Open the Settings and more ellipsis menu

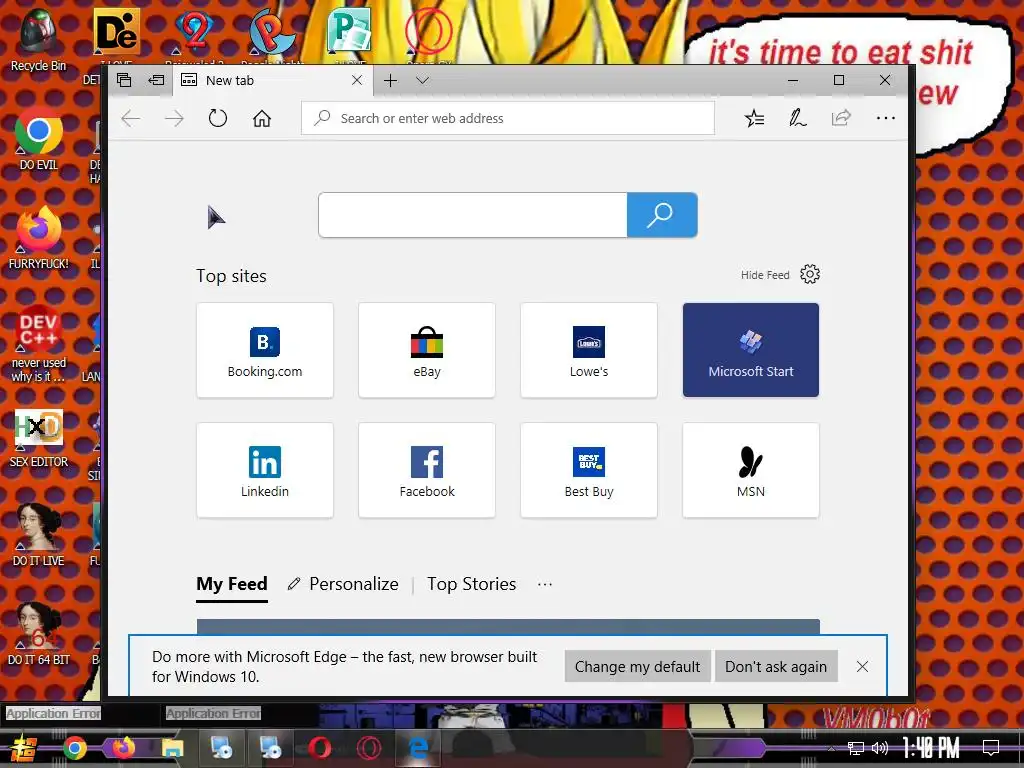[x=886, y=118]
